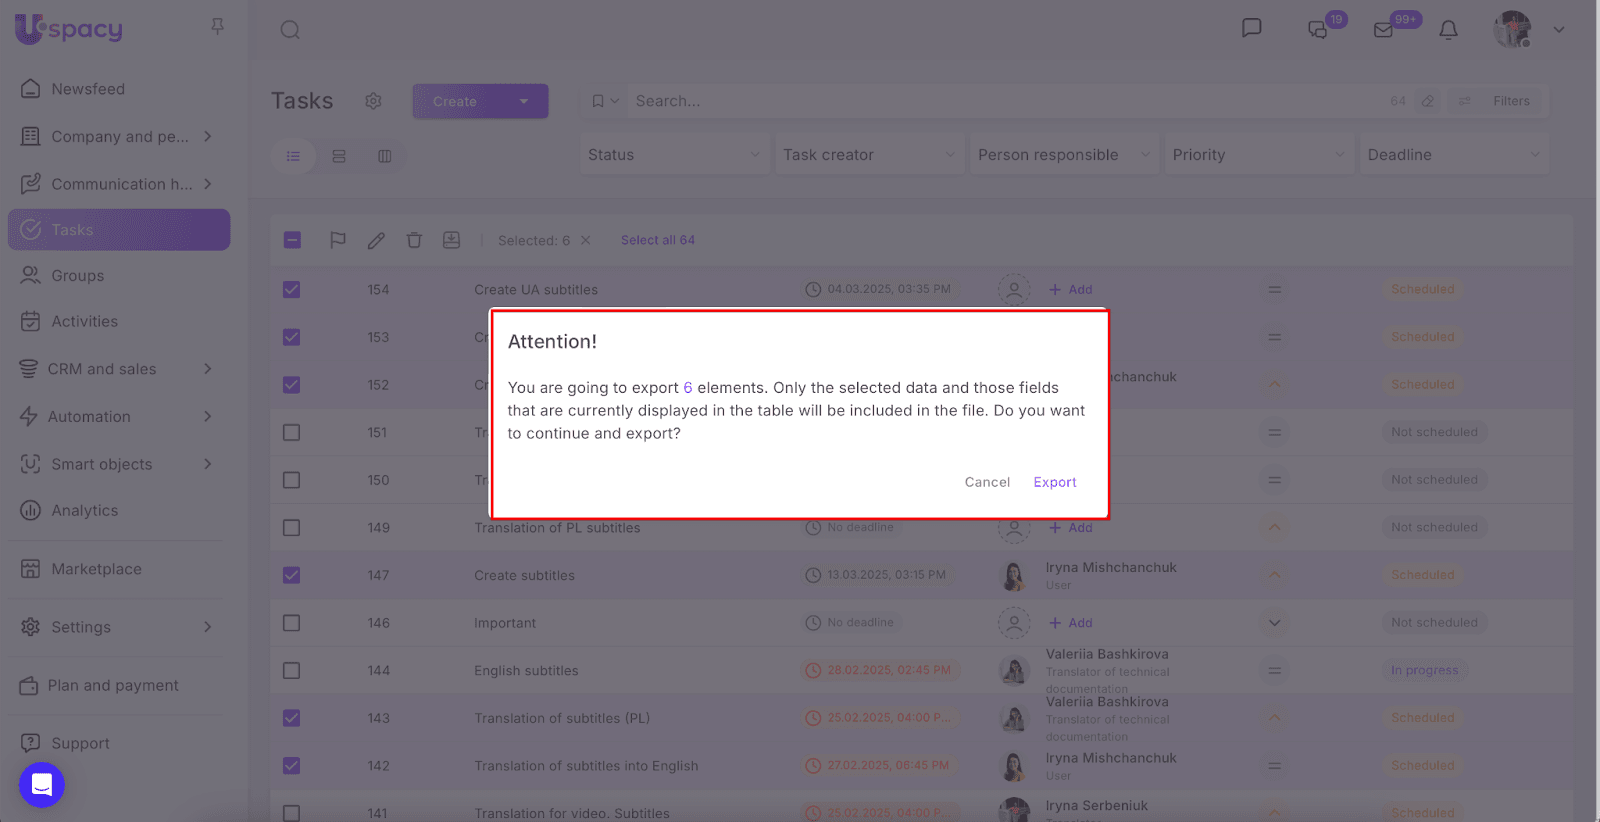Open Newsfeed in the sidebar
Viewport: 1600px width, 822px height.
pyautogui.click(x=88, y=89)
